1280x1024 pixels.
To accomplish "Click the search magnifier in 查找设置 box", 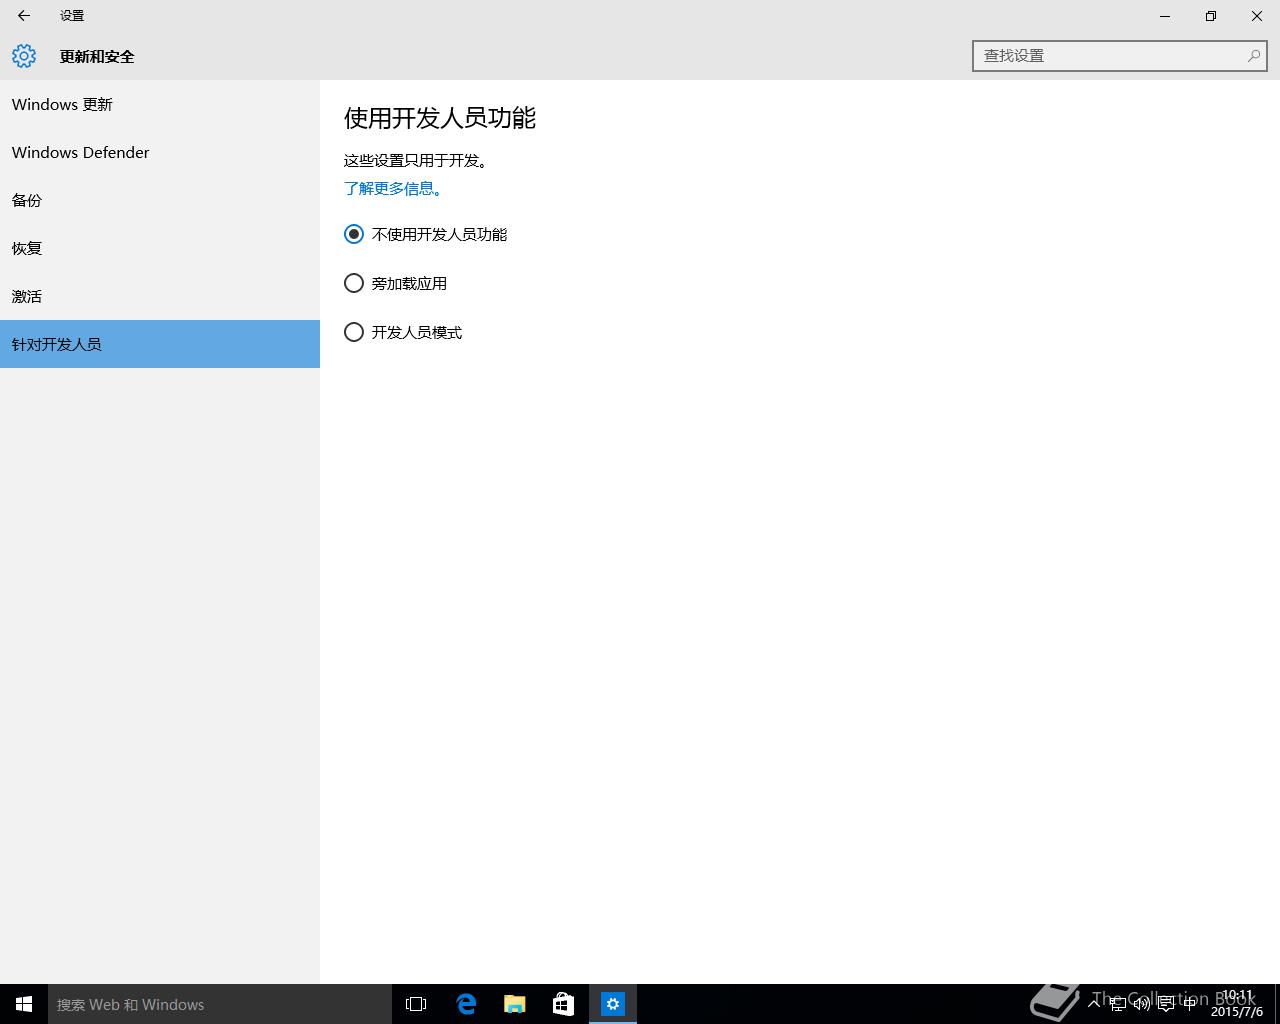I will click(x=1253, y=56).
